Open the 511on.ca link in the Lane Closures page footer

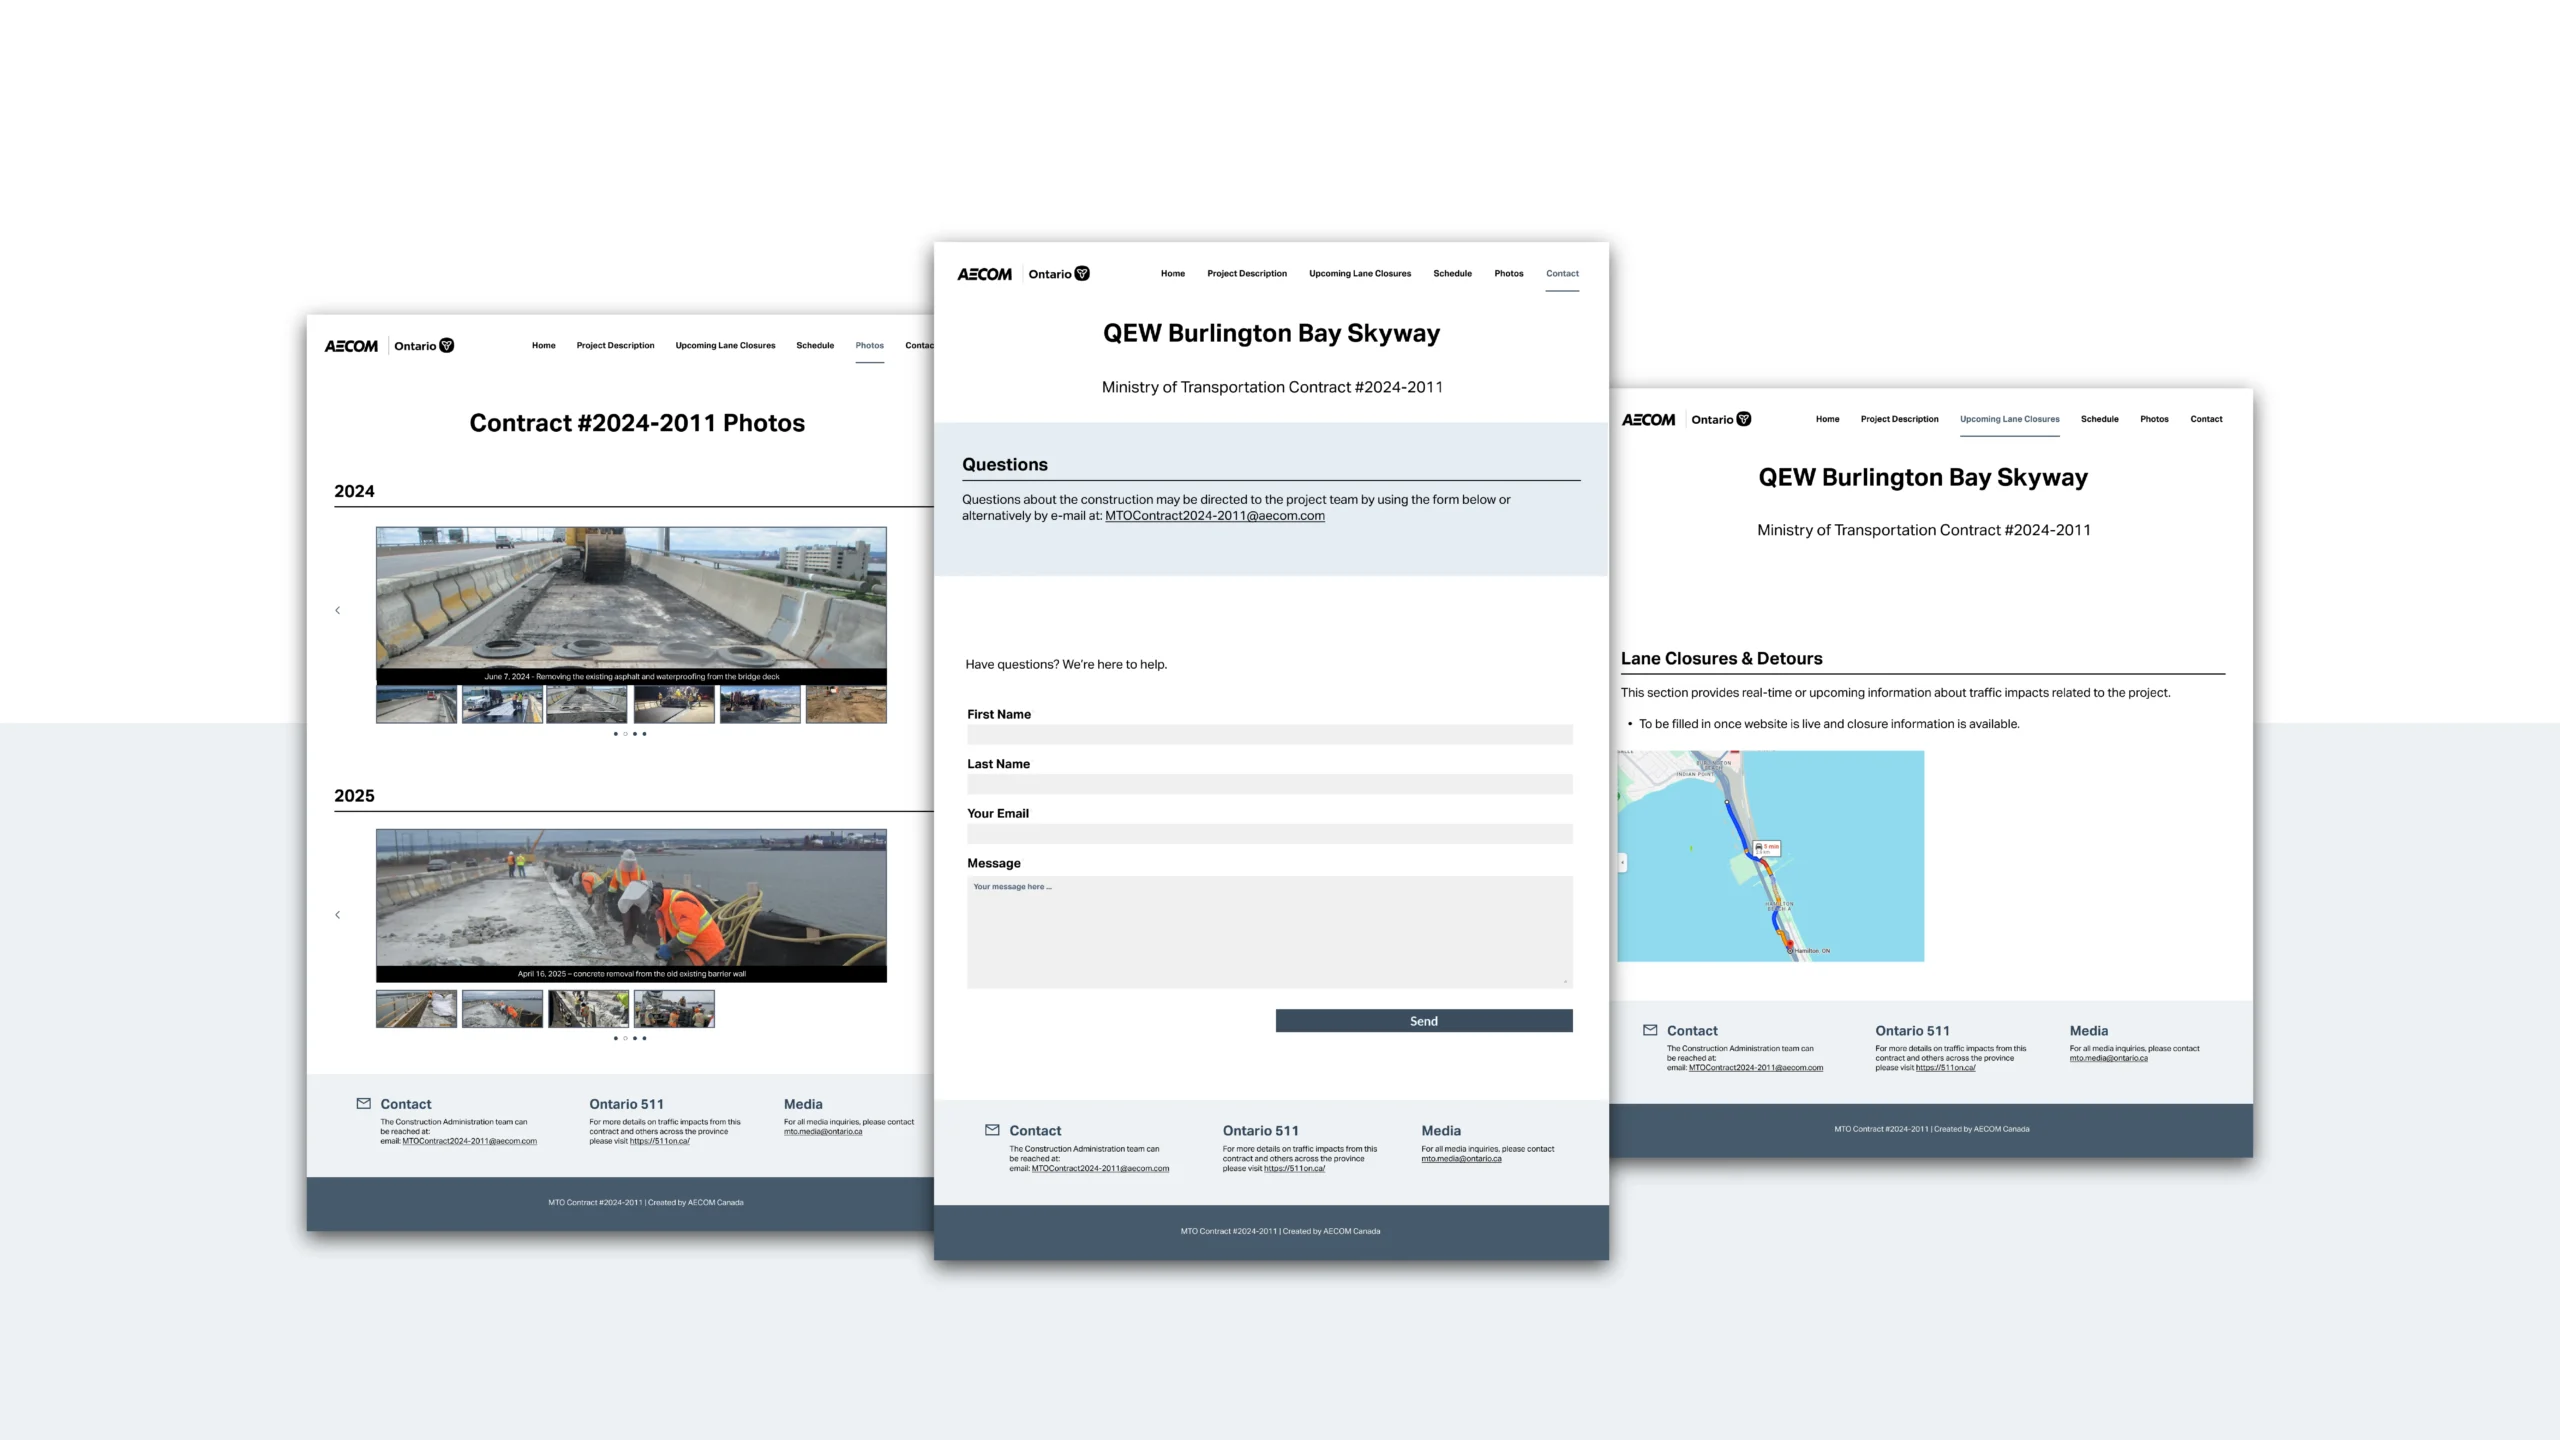click(1945, 1068)
